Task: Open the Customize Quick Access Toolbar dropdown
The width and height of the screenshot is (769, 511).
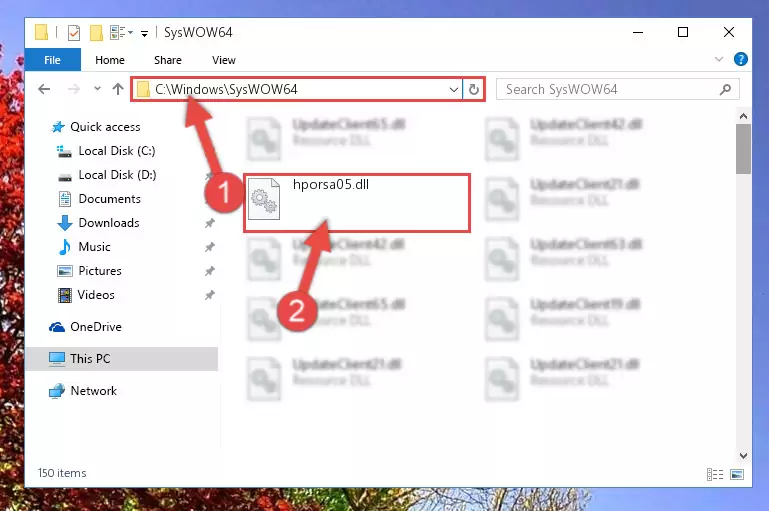Action: [144, 33]
